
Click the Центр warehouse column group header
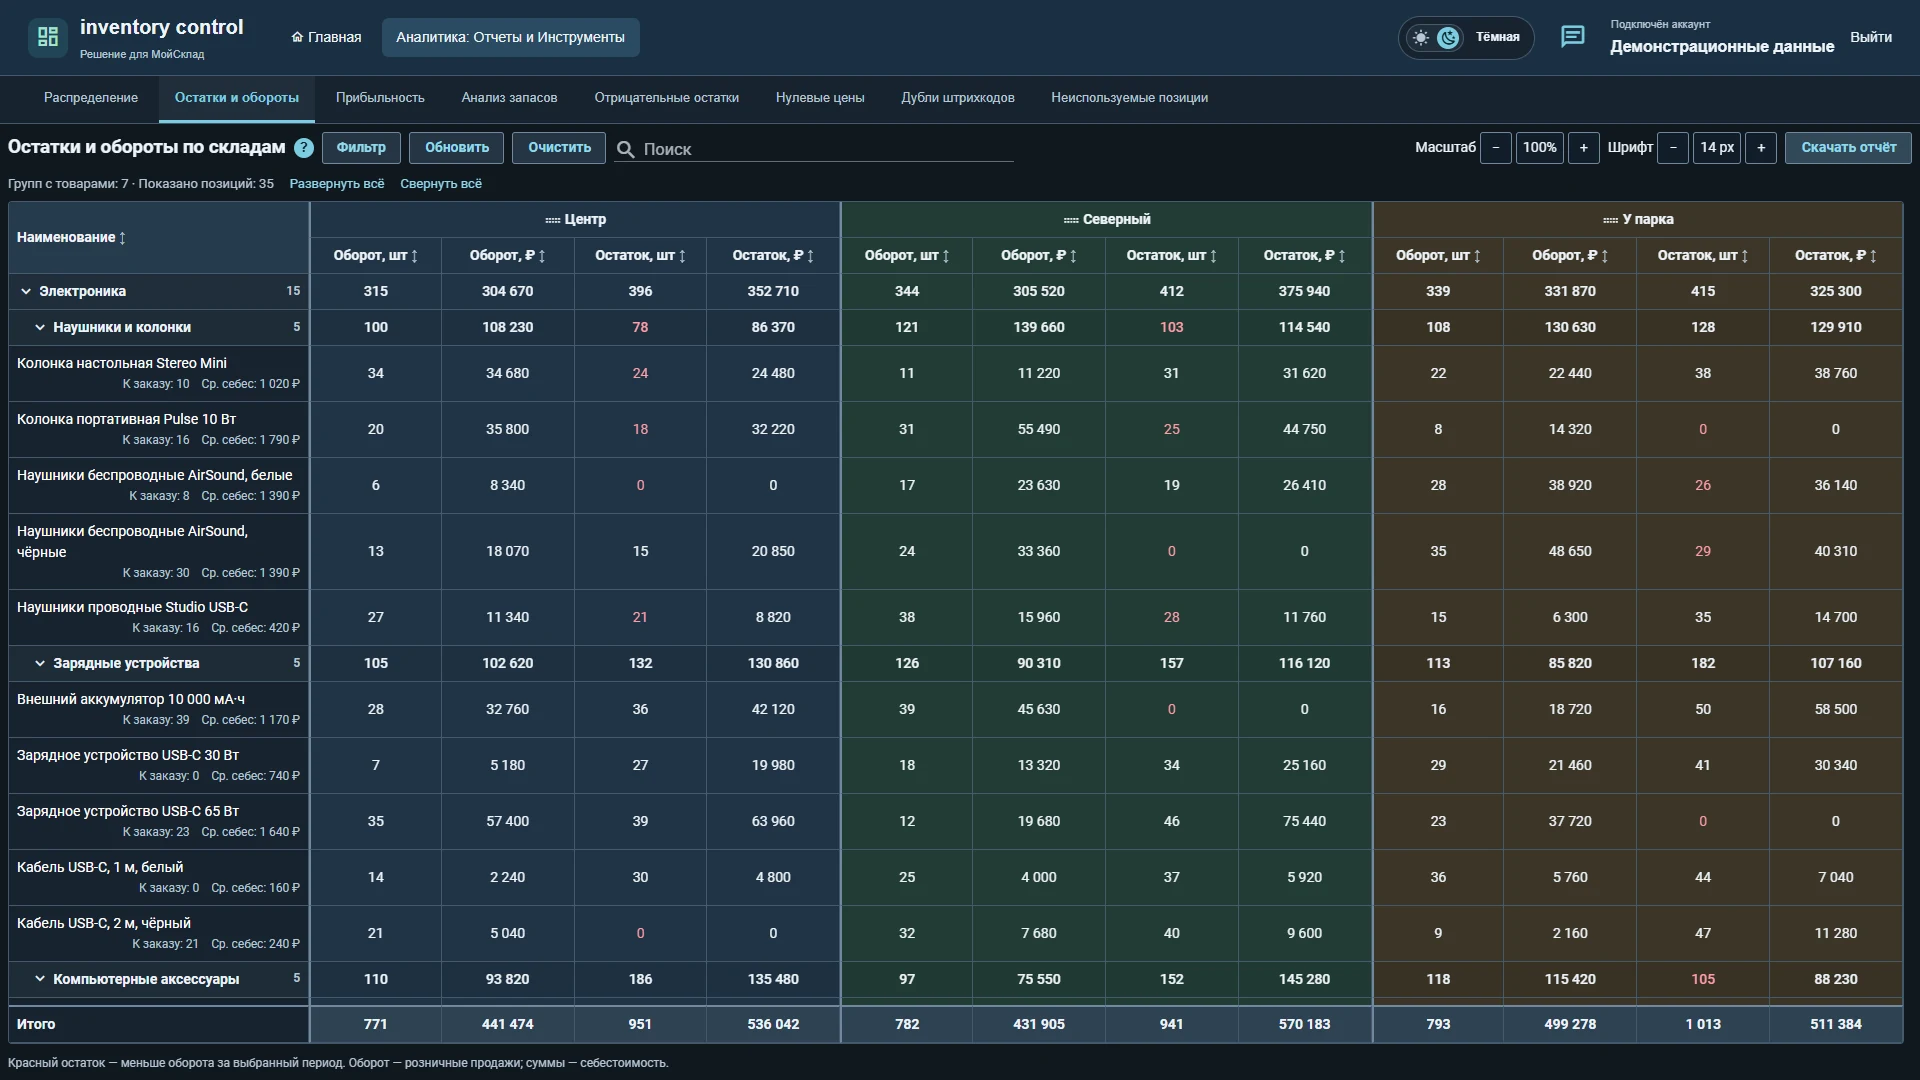575,219
